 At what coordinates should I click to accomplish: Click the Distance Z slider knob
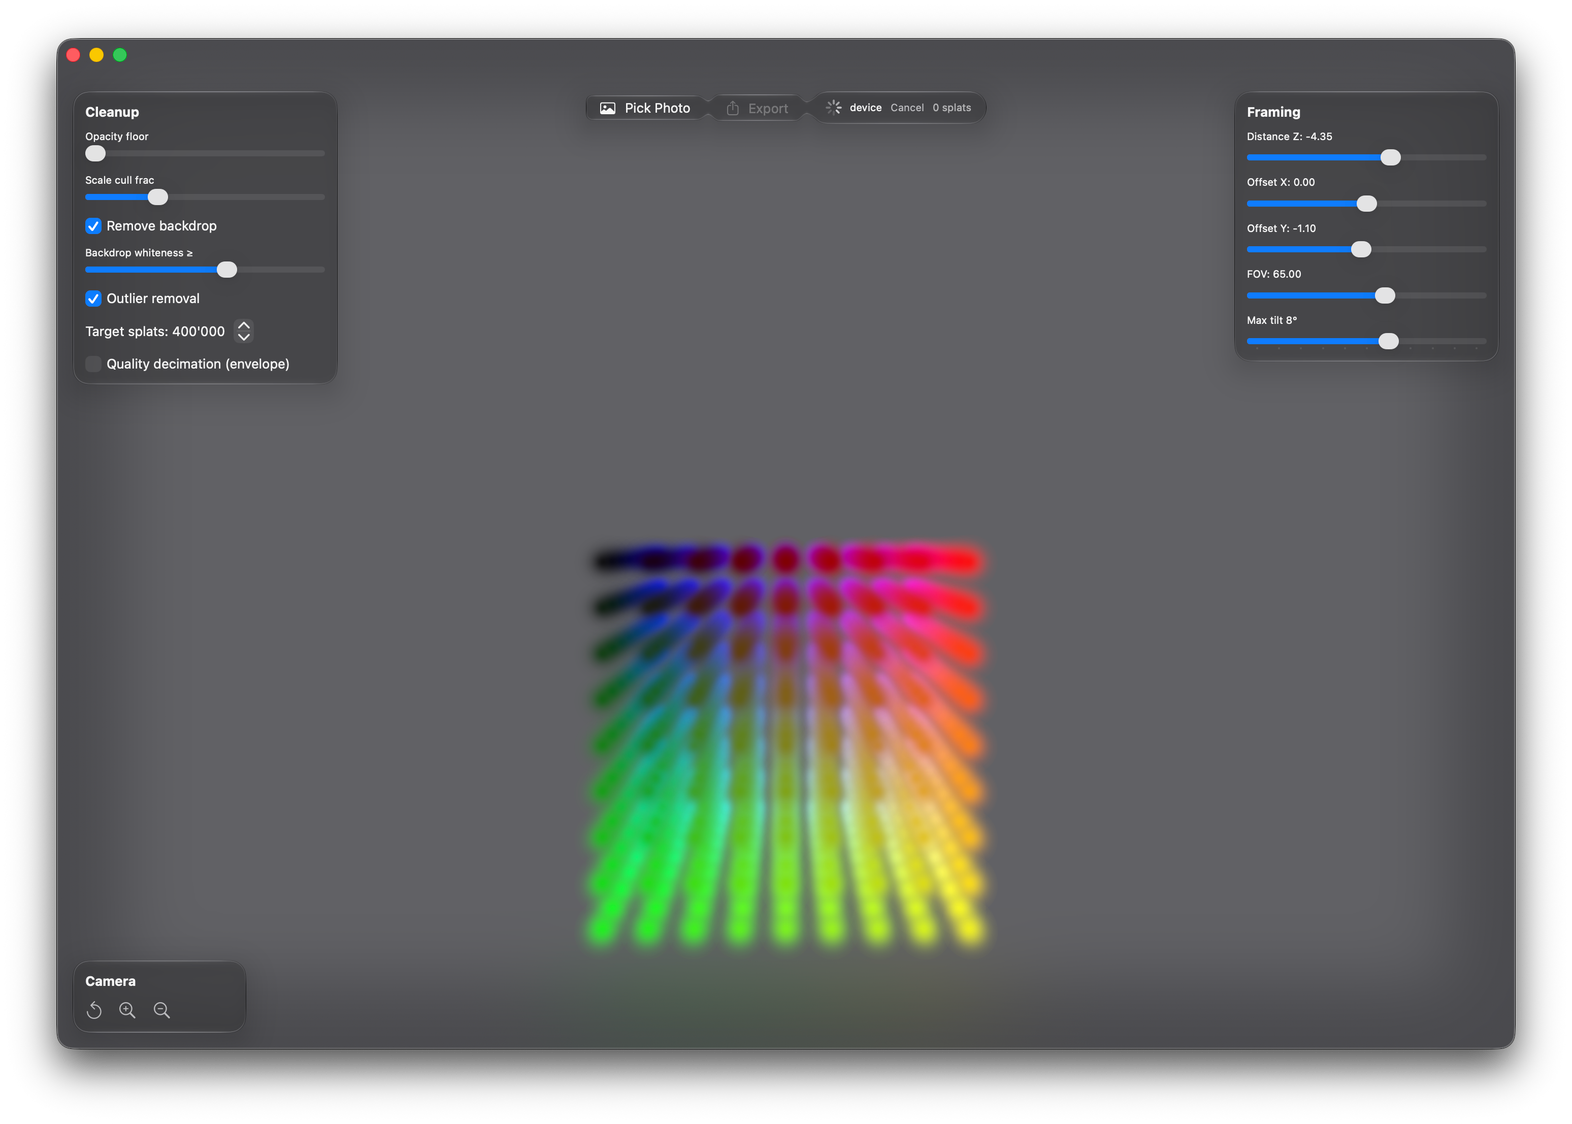[x=1391, y=158]
